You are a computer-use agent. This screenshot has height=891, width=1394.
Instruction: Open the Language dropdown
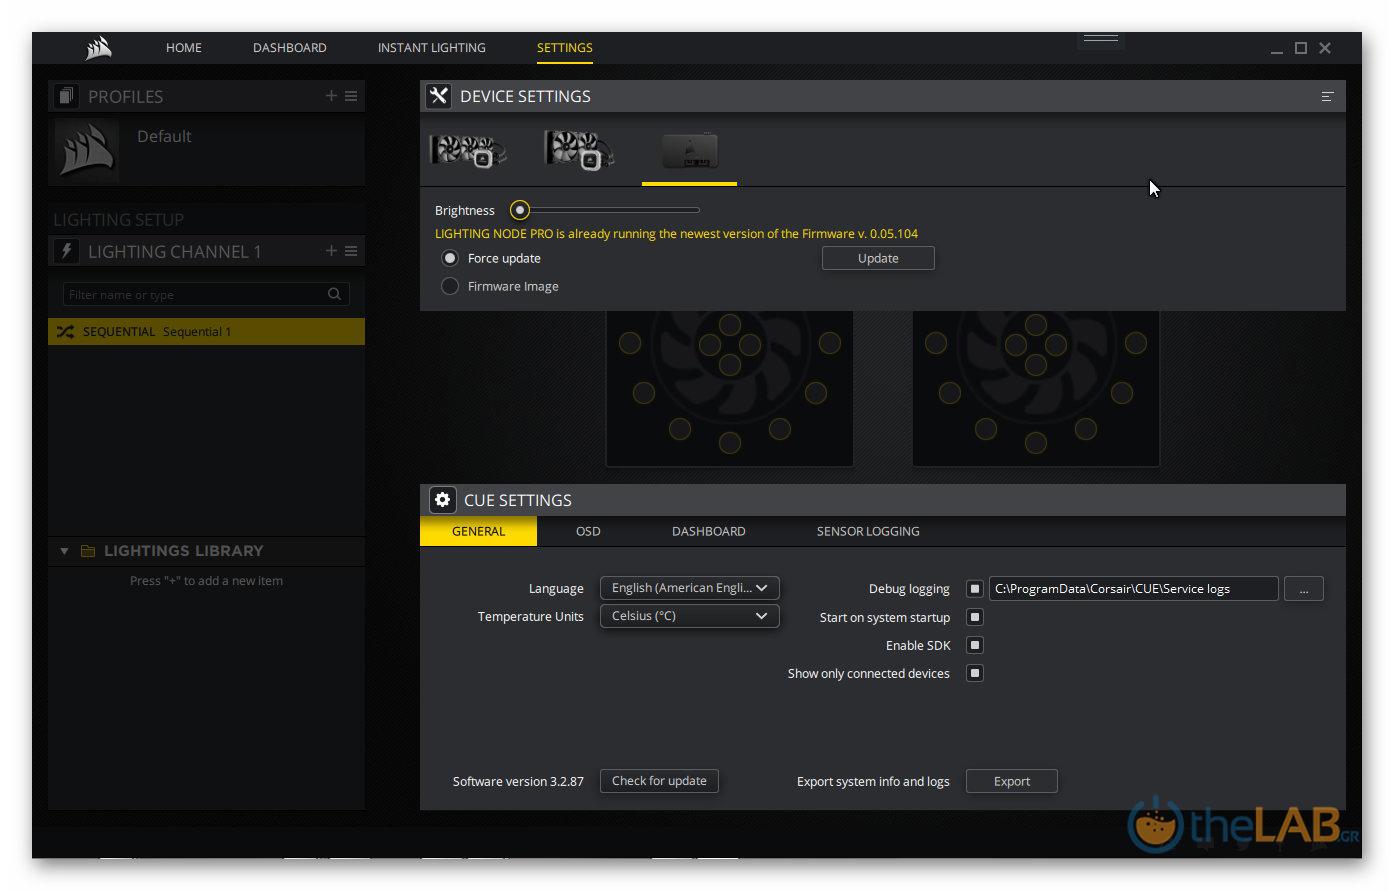pos(689,588)
